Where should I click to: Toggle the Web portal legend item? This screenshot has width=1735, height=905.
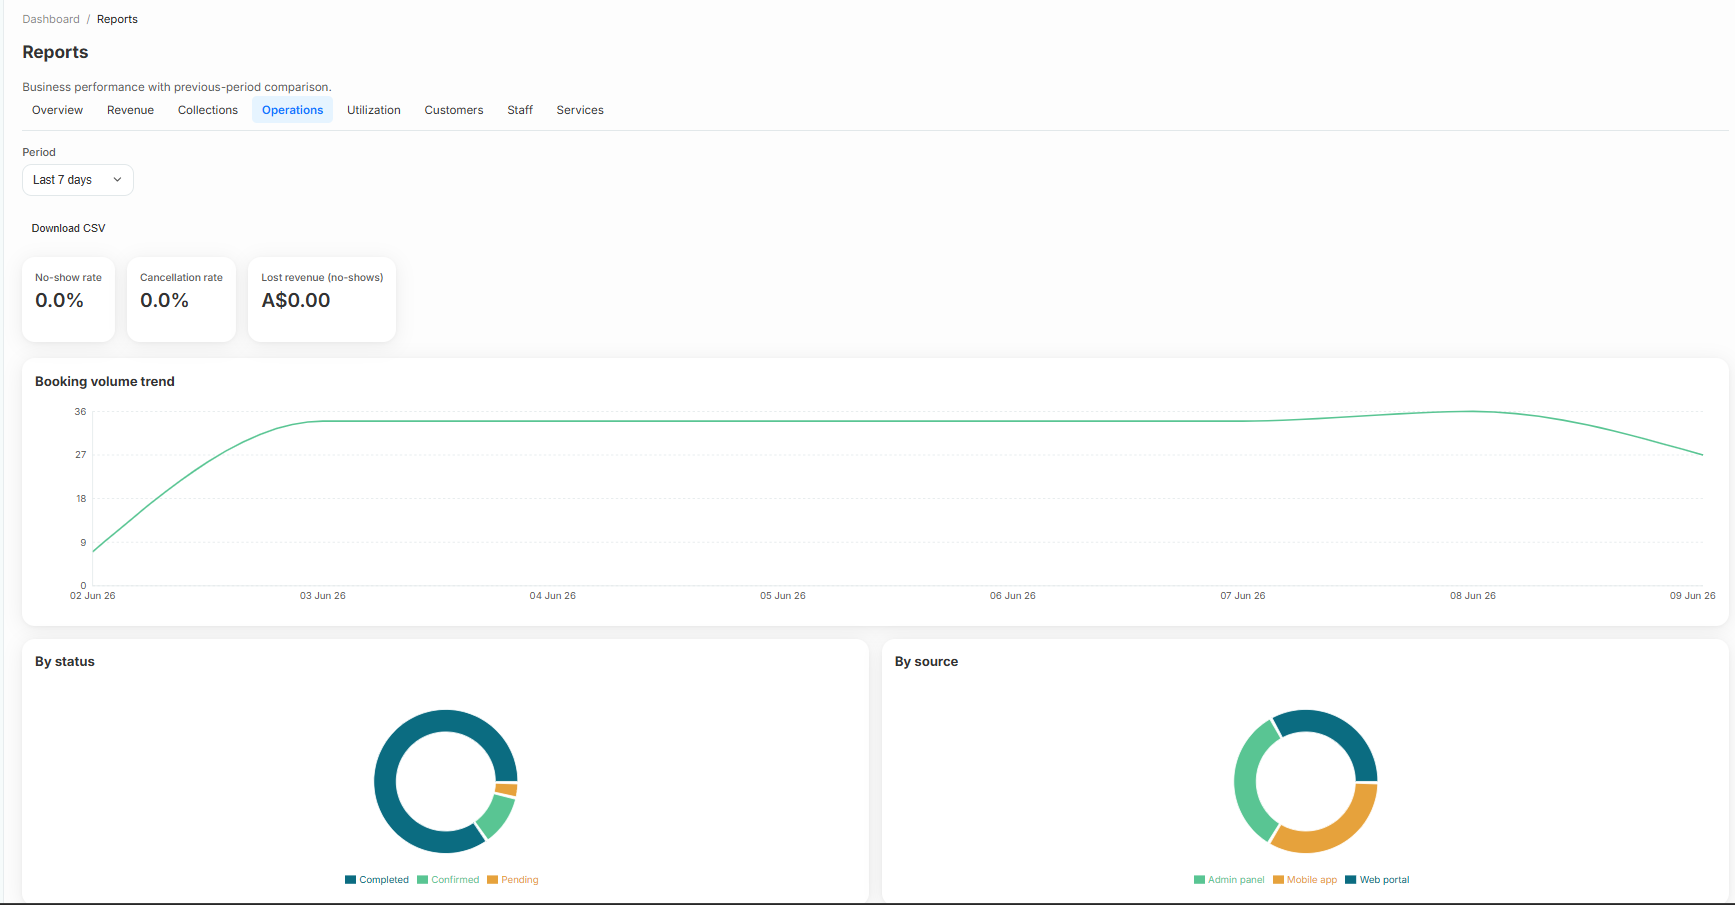1378,880
